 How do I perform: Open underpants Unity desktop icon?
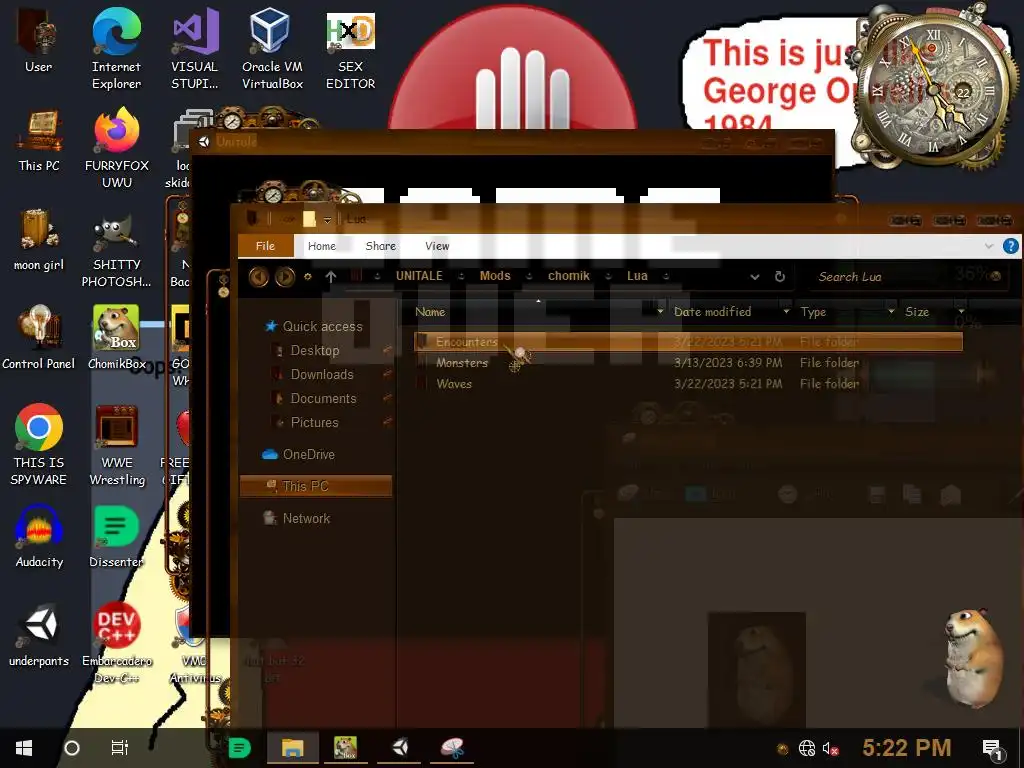(x=39, y=636)
